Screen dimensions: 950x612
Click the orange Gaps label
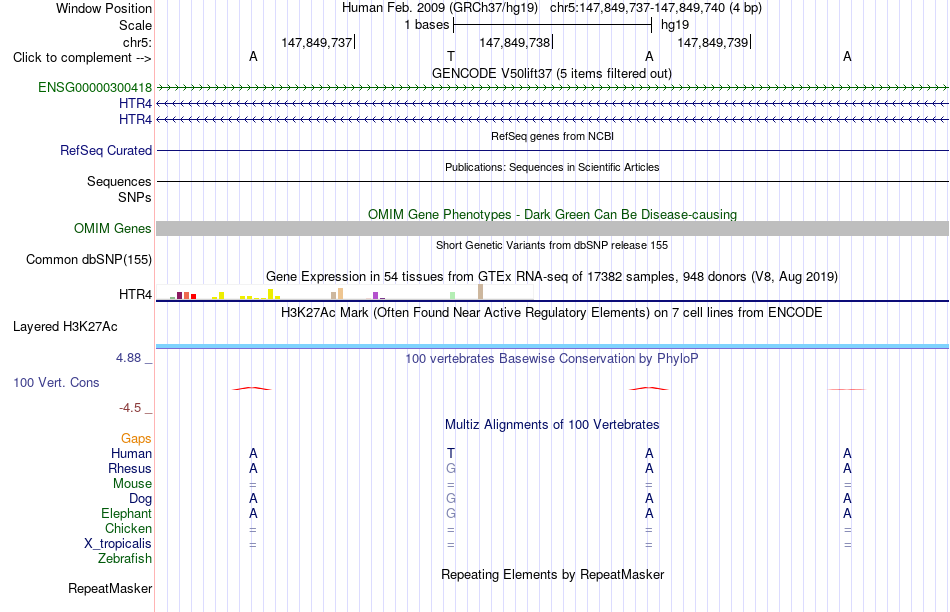click(x=136, y=438)
